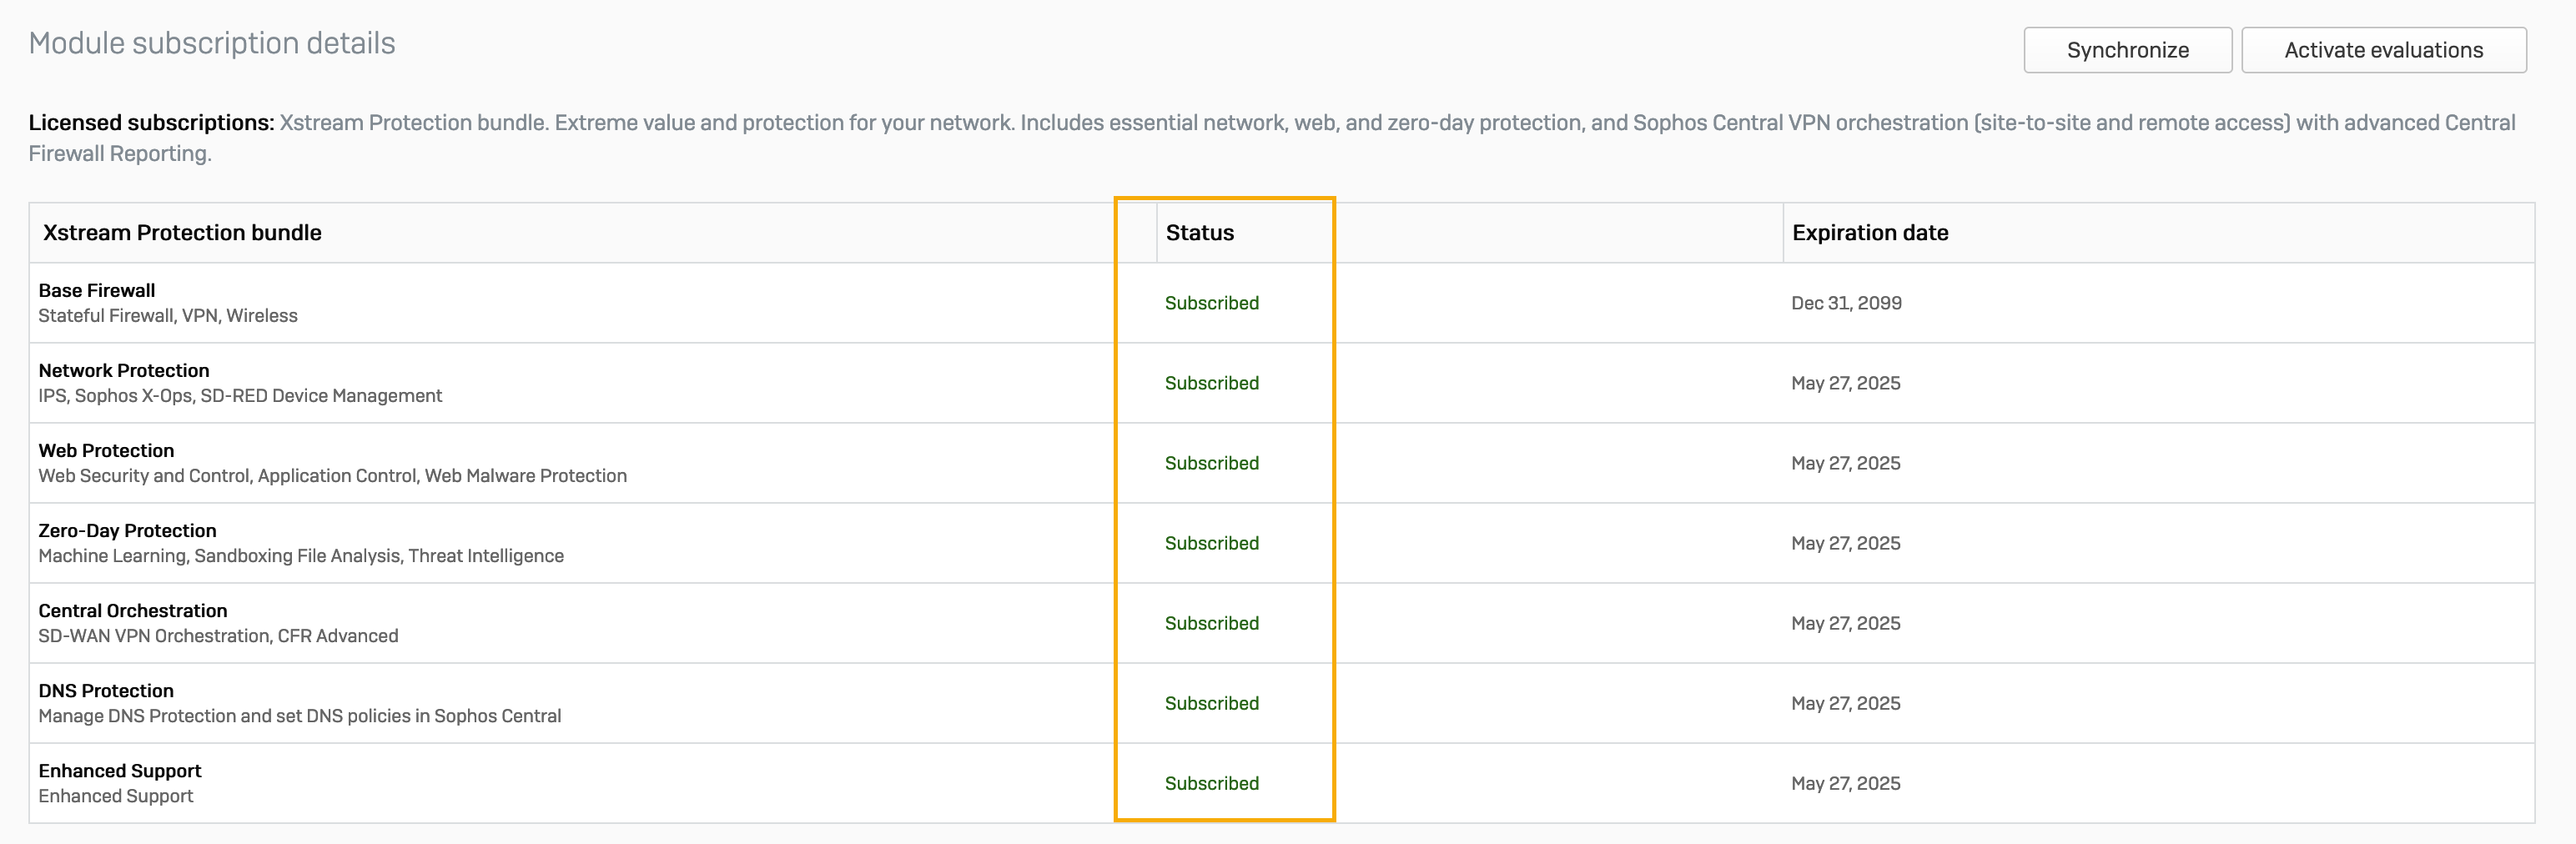Click the DNS Protection module name
Viewport: 2576px width, 844px height.
[106, 690]
